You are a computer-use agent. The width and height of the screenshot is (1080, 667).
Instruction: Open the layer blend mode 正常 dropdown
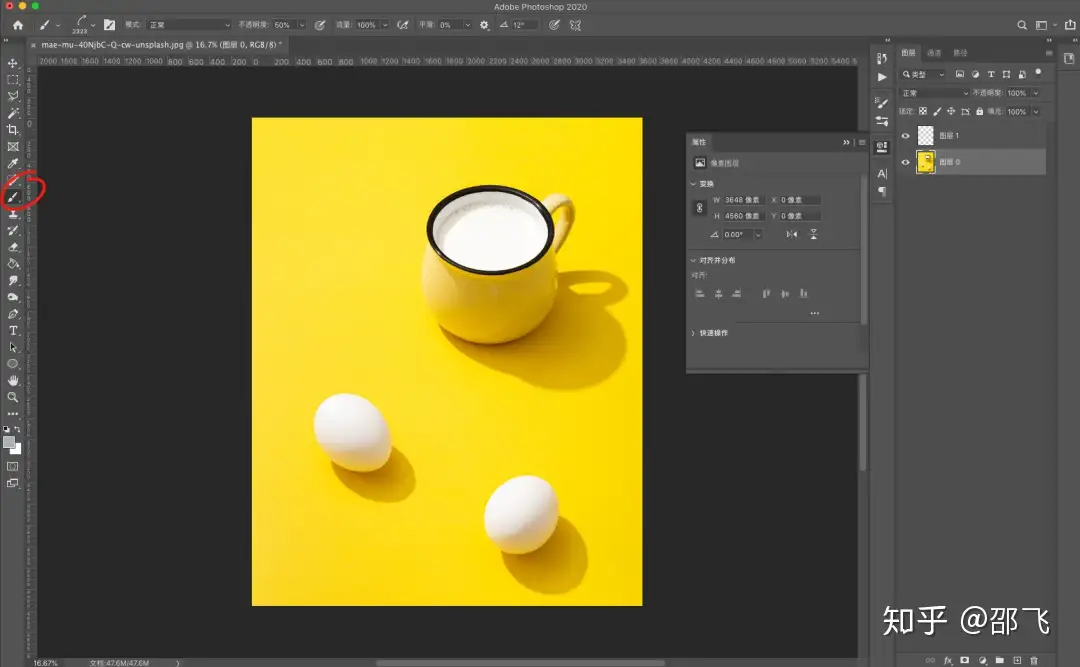click(935, 93)
